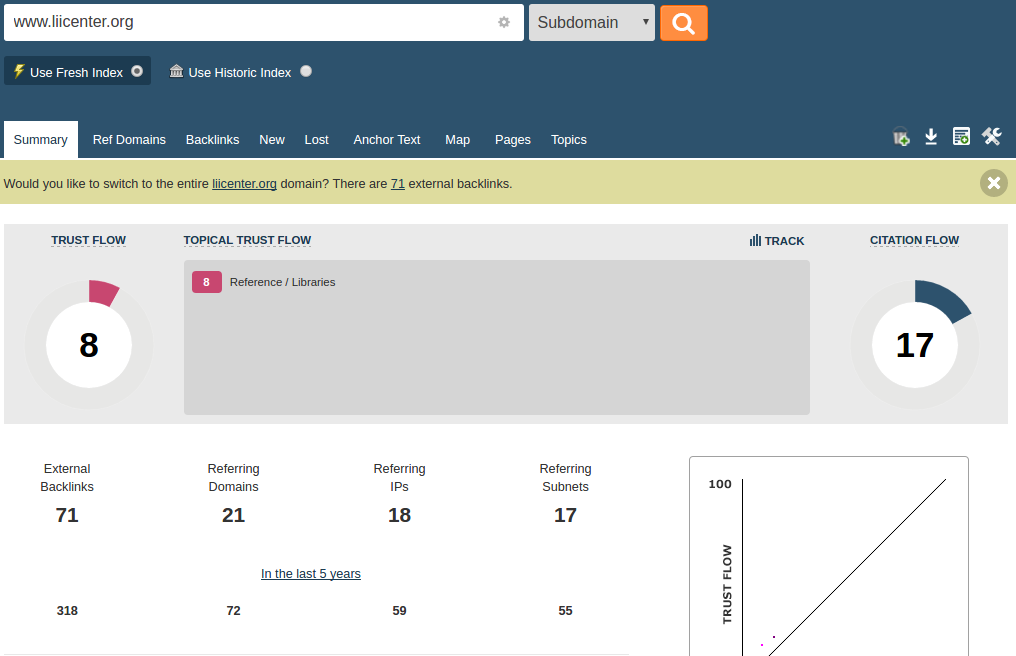Open search settings gear in URL field

pyautogui.click(x=503, y=22)
